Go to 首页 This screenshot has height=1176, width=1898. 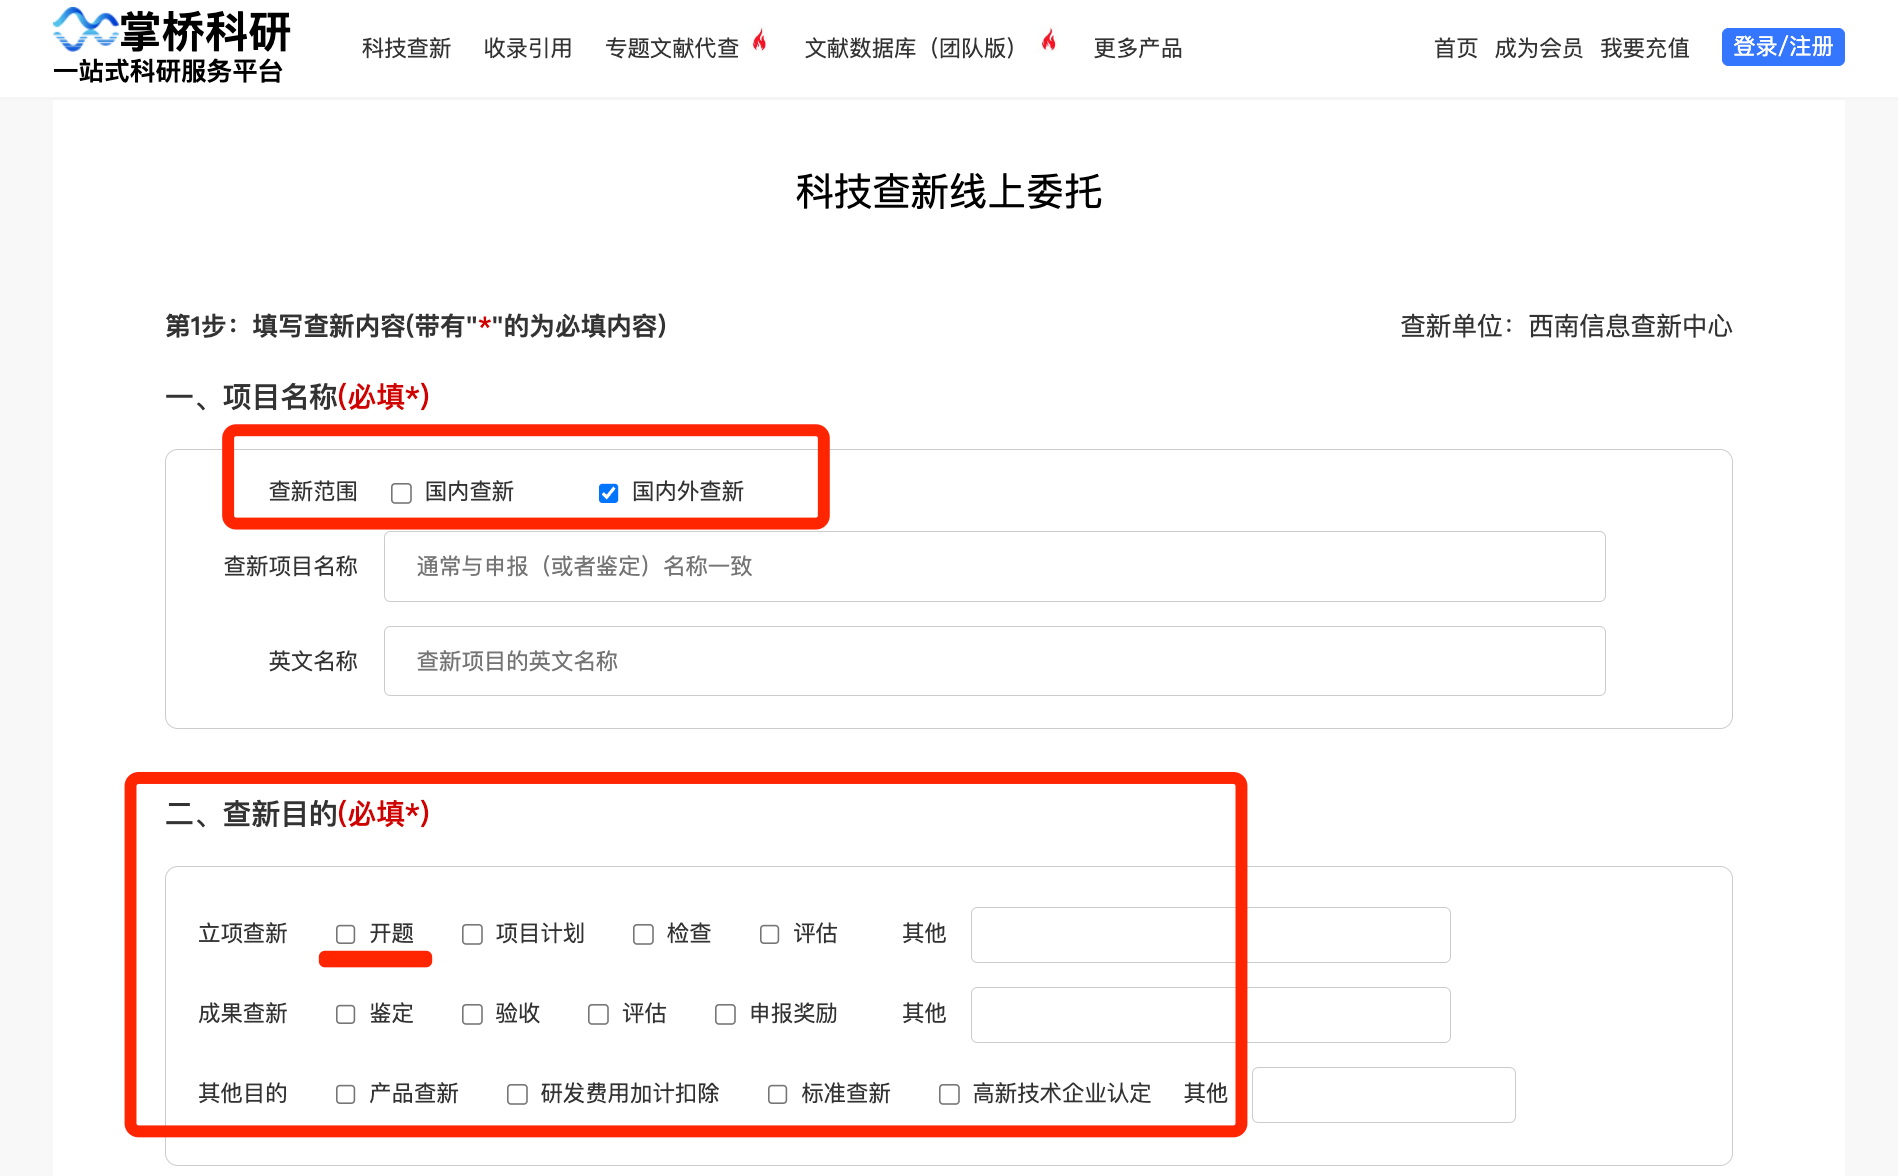click(x=1456, y=48)
